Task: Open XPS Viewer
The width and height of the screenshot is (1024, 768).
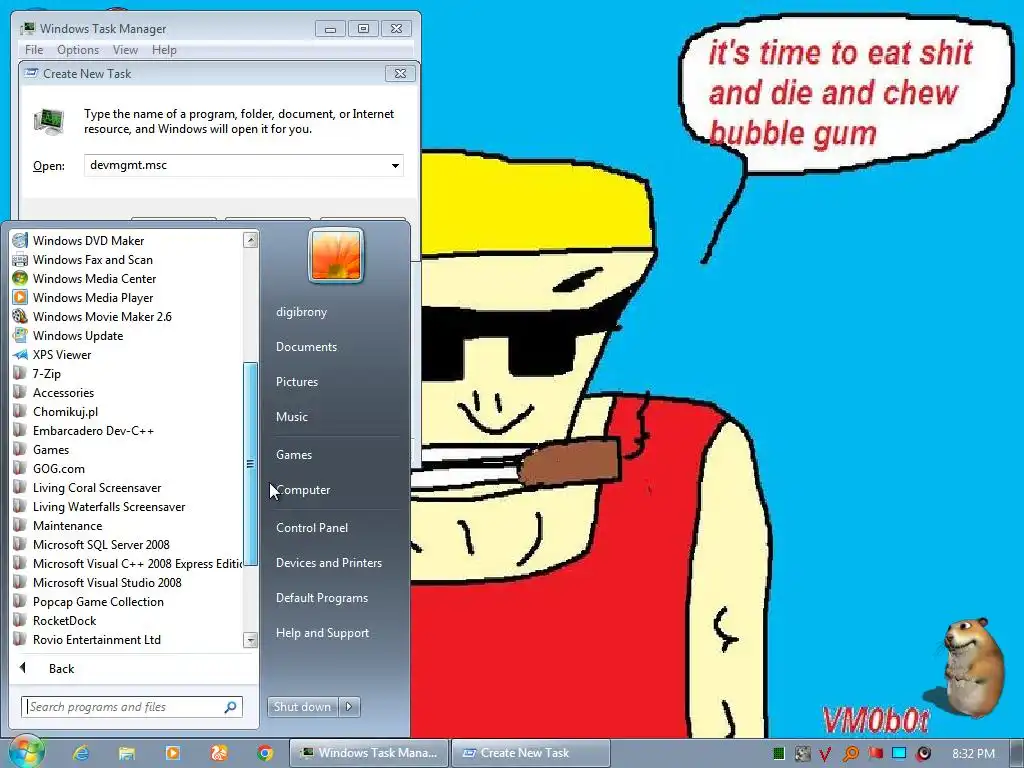Action: (x=61, y=354)
